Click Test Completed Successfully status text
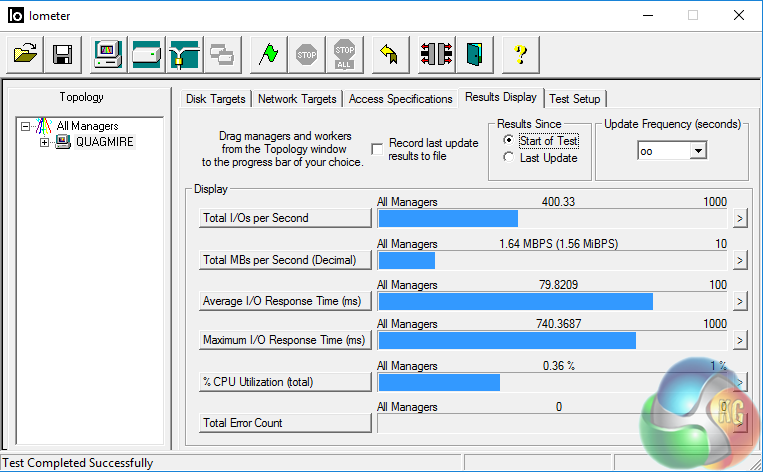 [x=78, y=463]
